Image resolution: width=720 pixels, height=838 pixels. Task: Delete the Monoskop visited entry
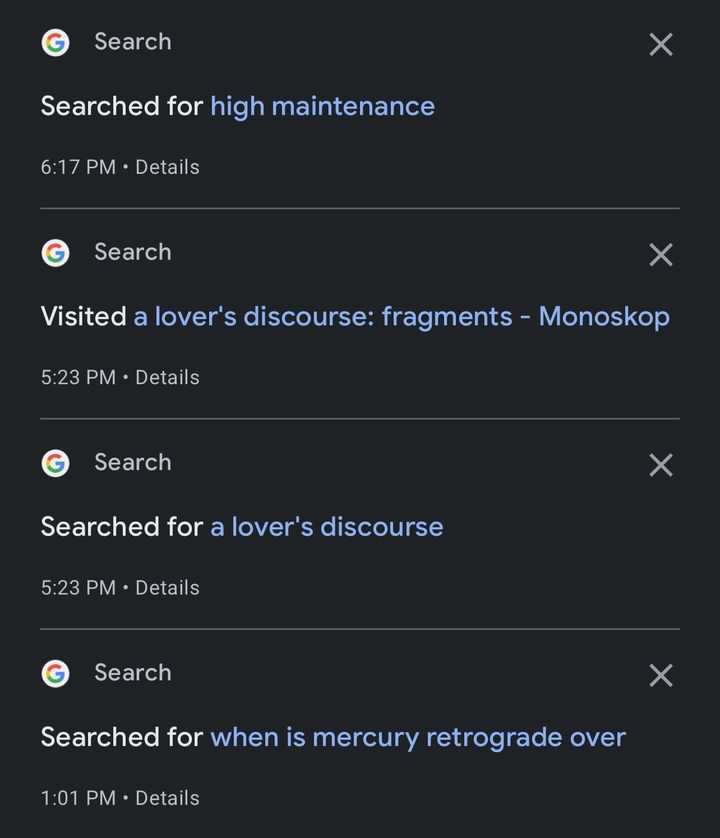[x=661, y=254]
